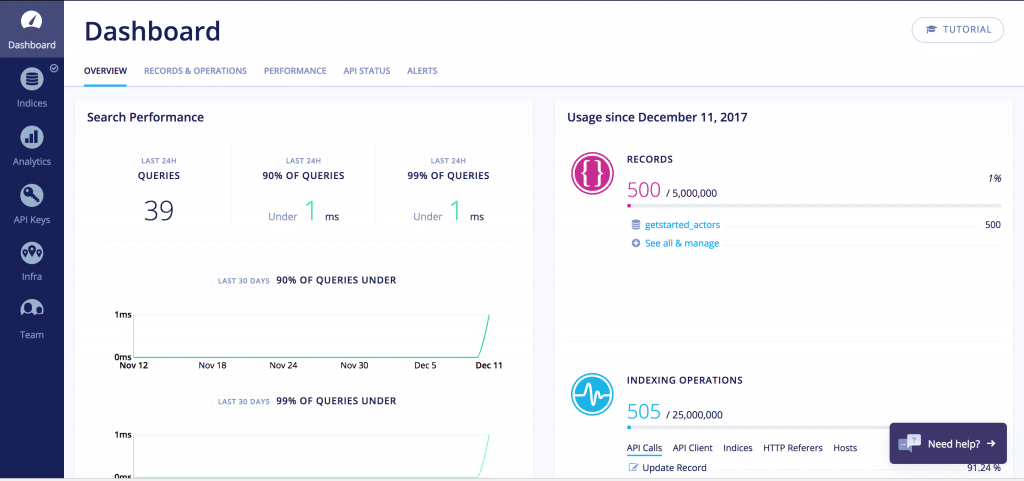Viewport: 1024px width, 481px height.
Task: Open the Indices section in sidebar
Action: (x=31, y=87)
